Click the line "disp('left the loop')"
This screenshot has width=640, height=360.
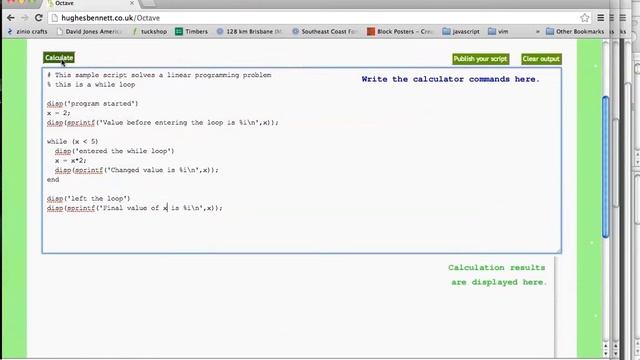coord(89,198)
